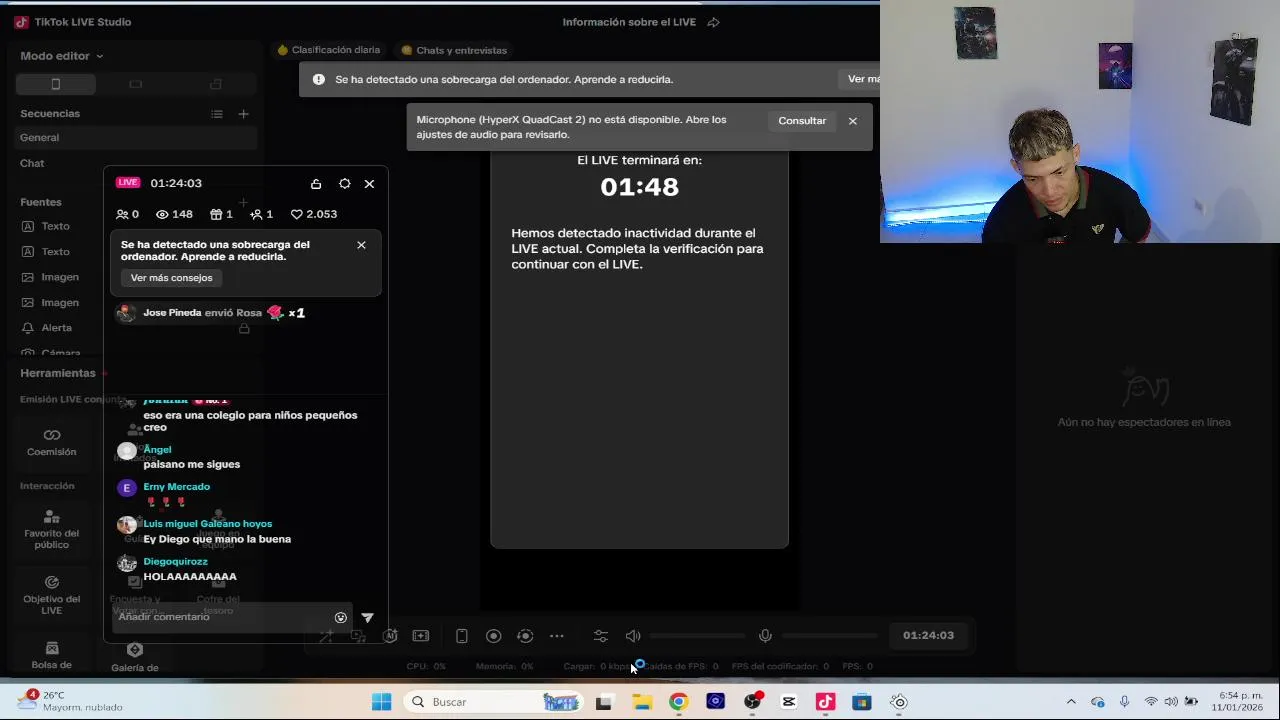1280x720 pixels.
Task: Open the audio mixer sliders icon
Action: click(600, 636)
